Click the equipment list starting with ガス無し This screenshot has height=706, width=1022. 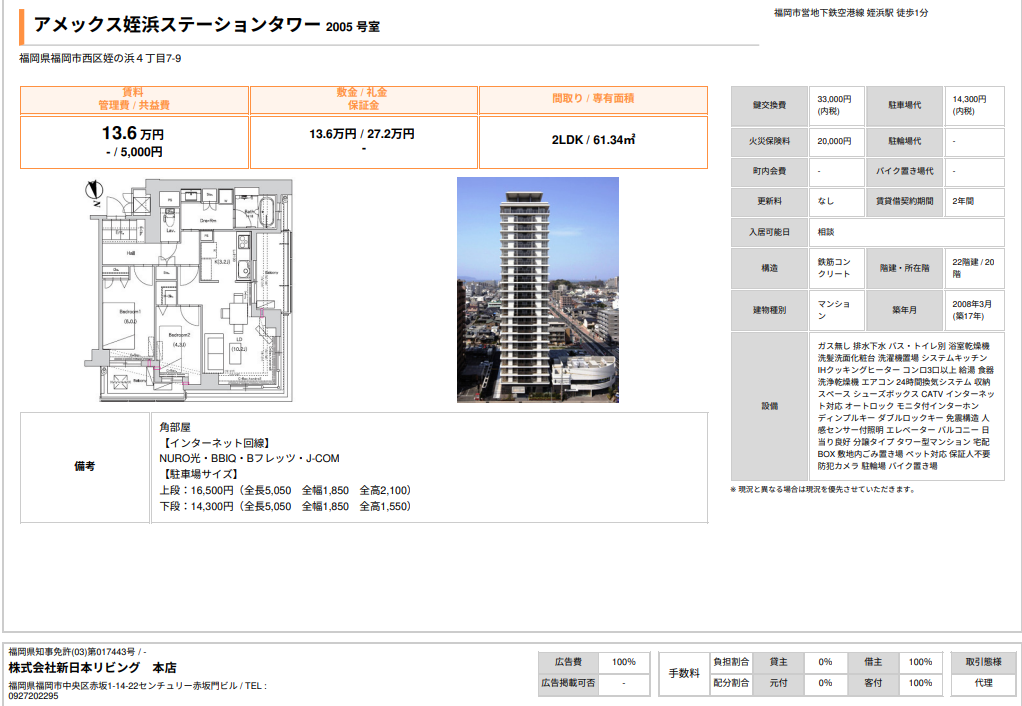906,406
